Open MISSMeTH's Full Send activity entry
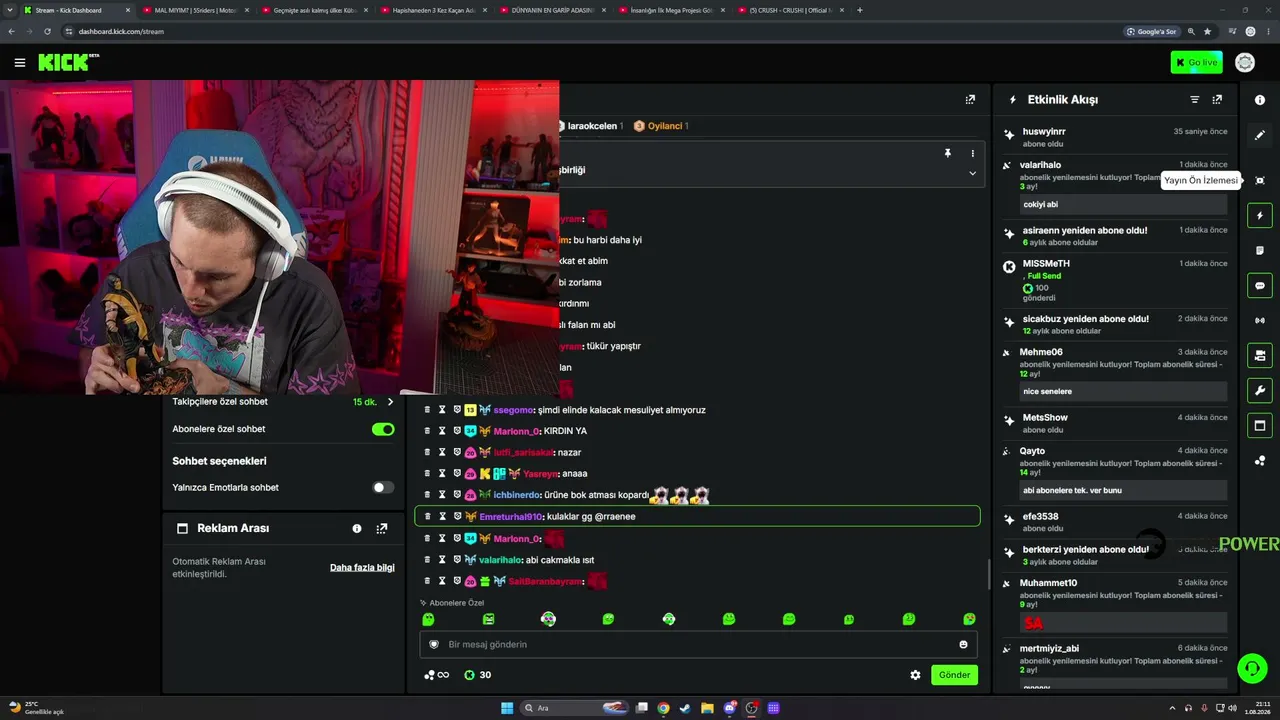 tap(1116, 280)
